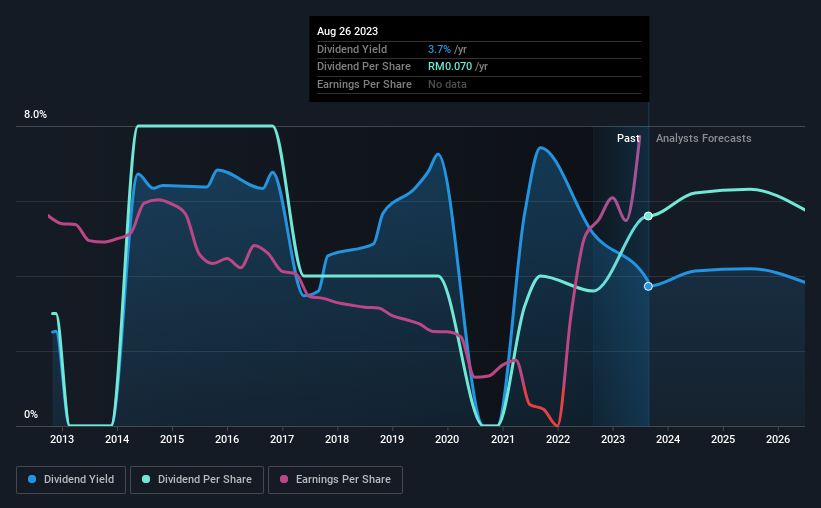Toggle the Dividend Yield legend button

(71, 480)
